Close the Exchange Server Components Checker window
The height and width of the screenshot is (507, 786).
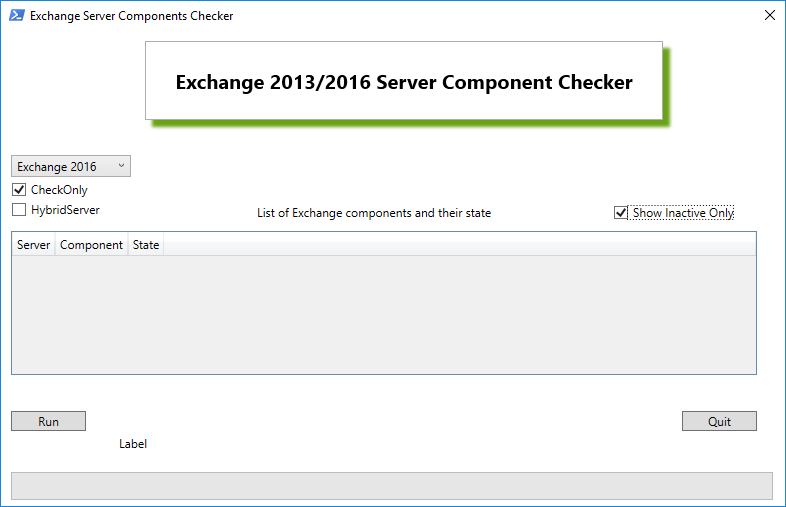pos(770,16)
